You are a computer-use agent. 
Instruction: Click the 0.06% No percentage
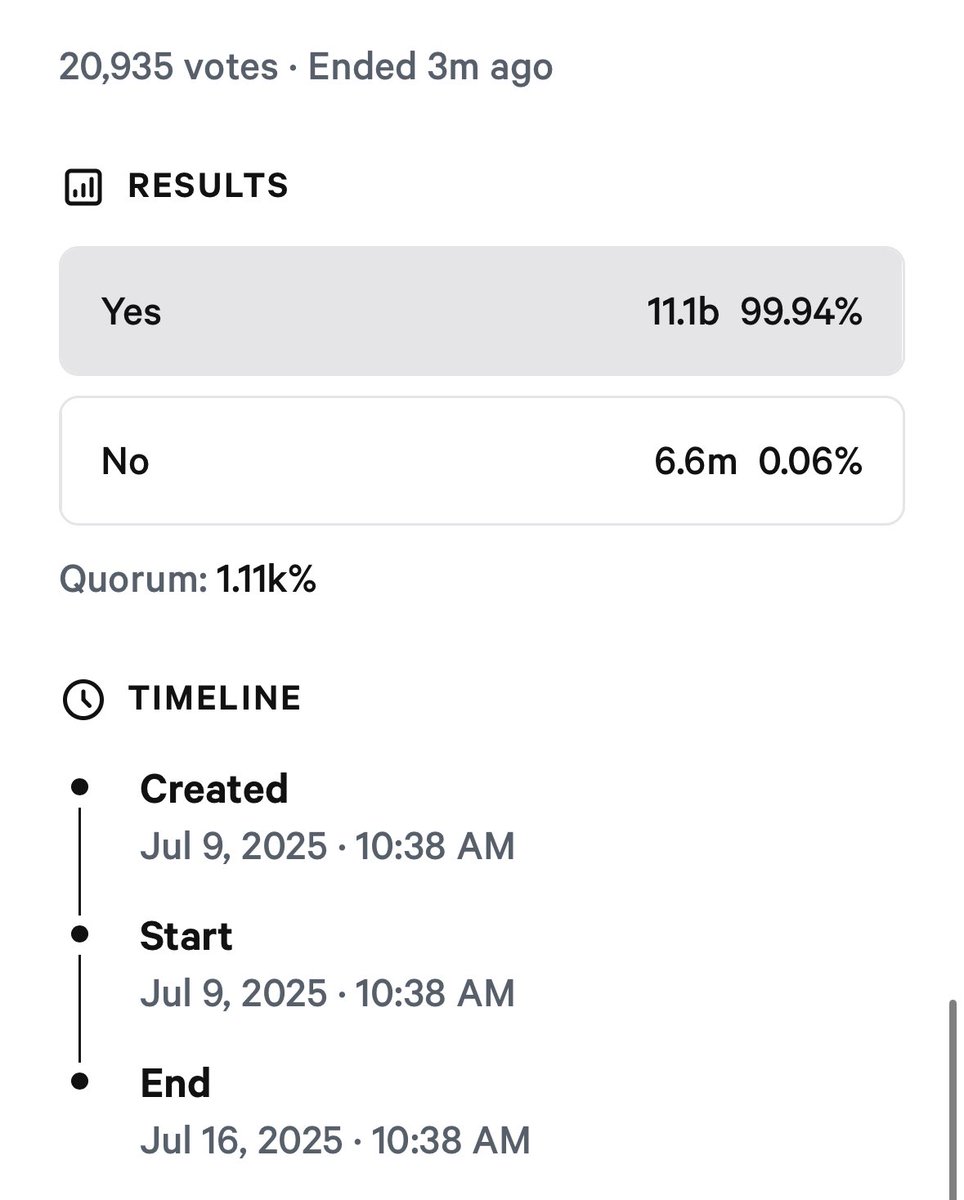point(810,462)
